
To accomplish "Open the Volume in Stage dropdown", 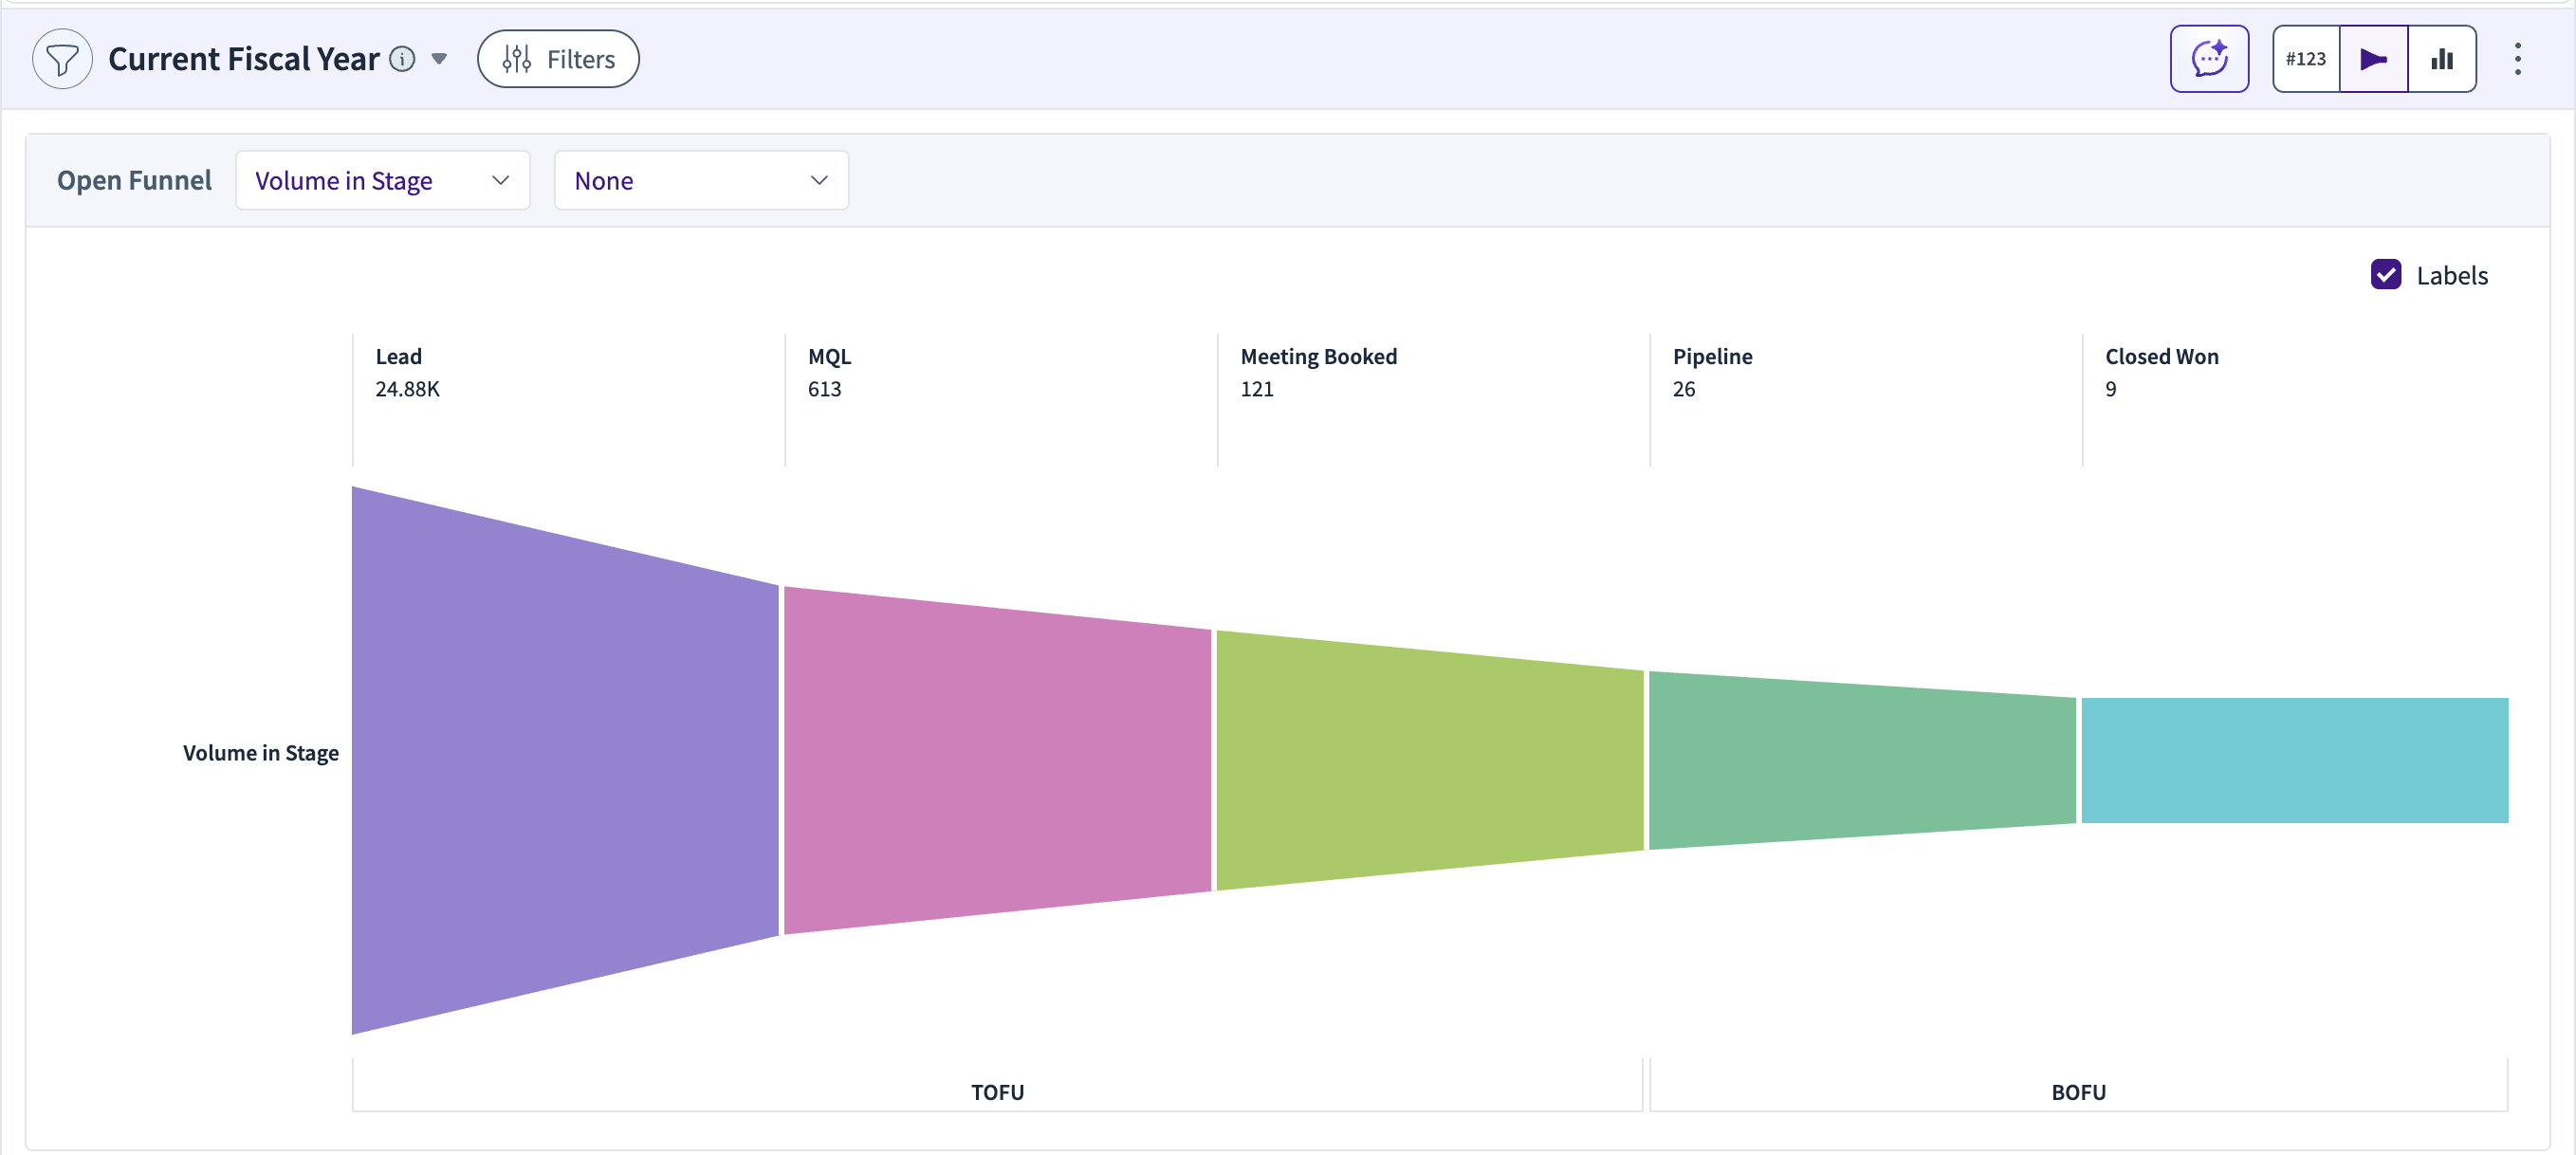I will pyautogui.click(x=382, y=181).
